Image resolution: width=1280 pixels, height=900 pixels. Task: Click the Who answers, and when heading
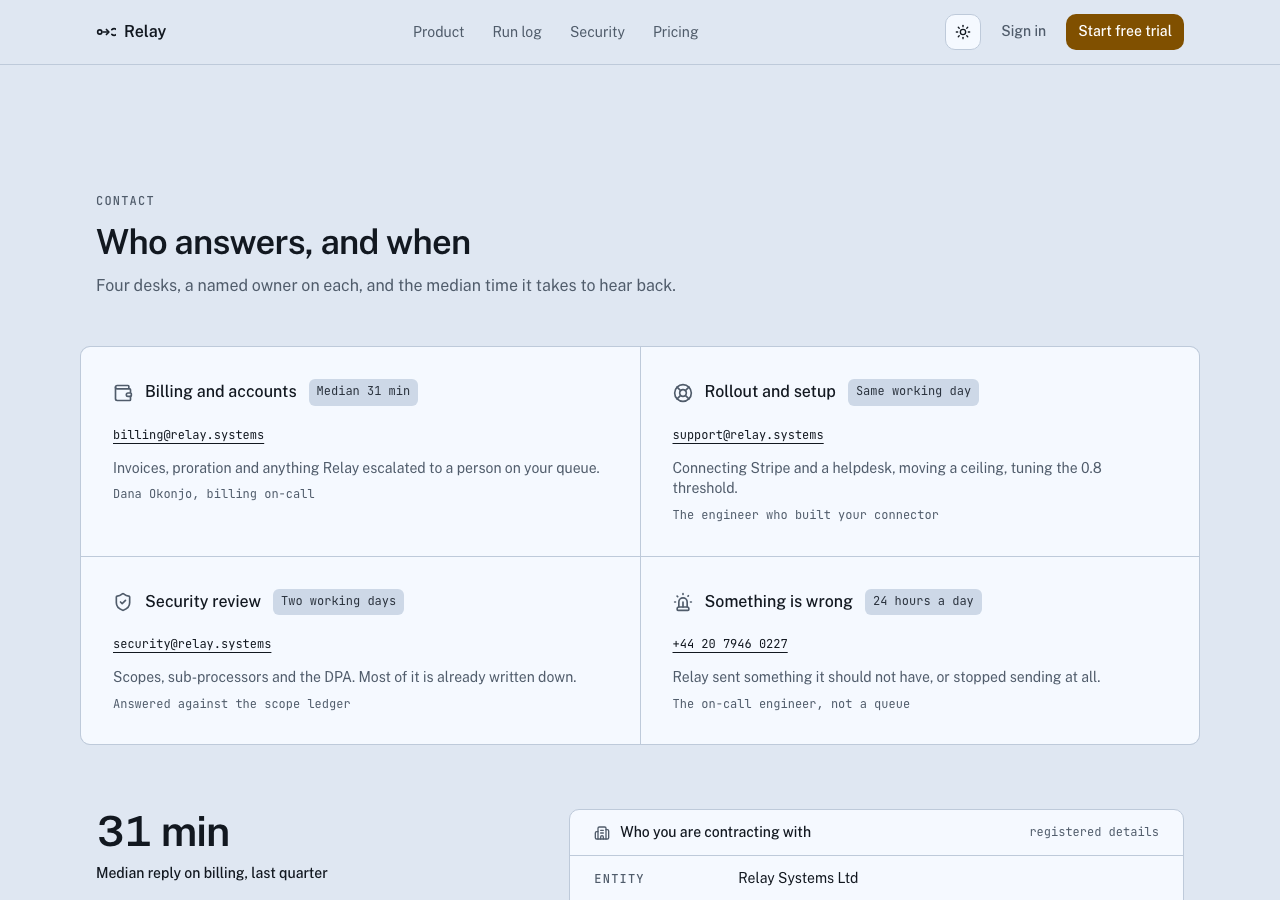click(x=283, y=242)
